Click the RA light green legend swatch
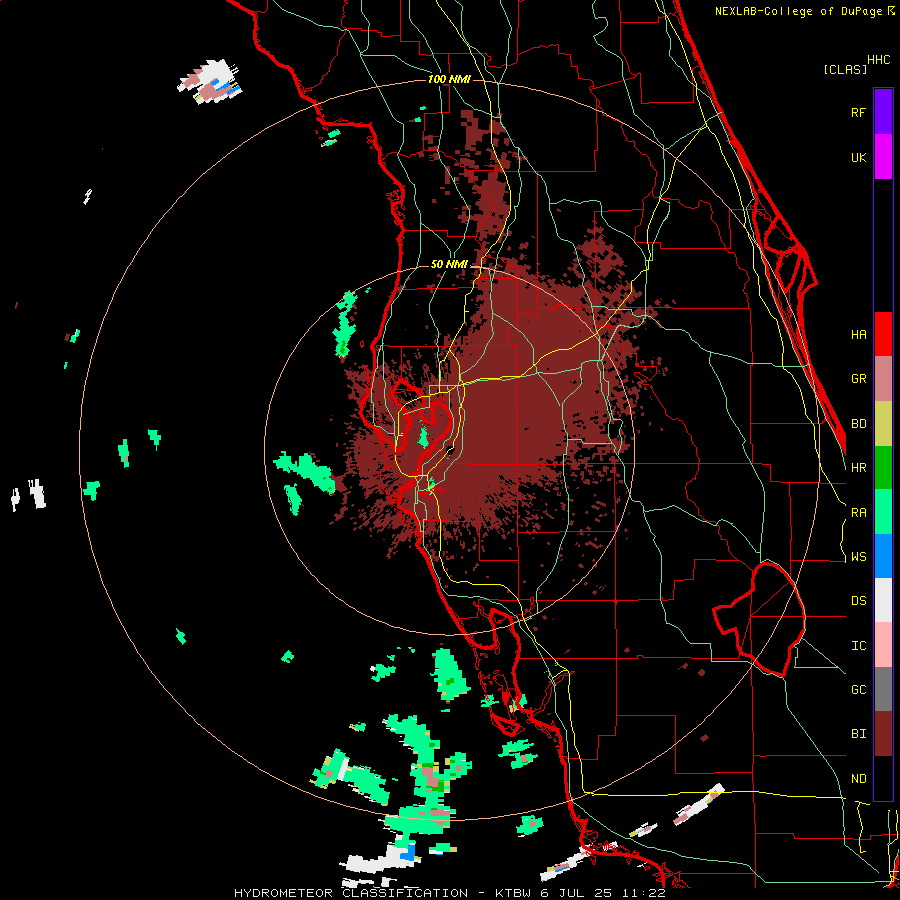This screenshot has height=900, width=900. [x=883, y=512]
